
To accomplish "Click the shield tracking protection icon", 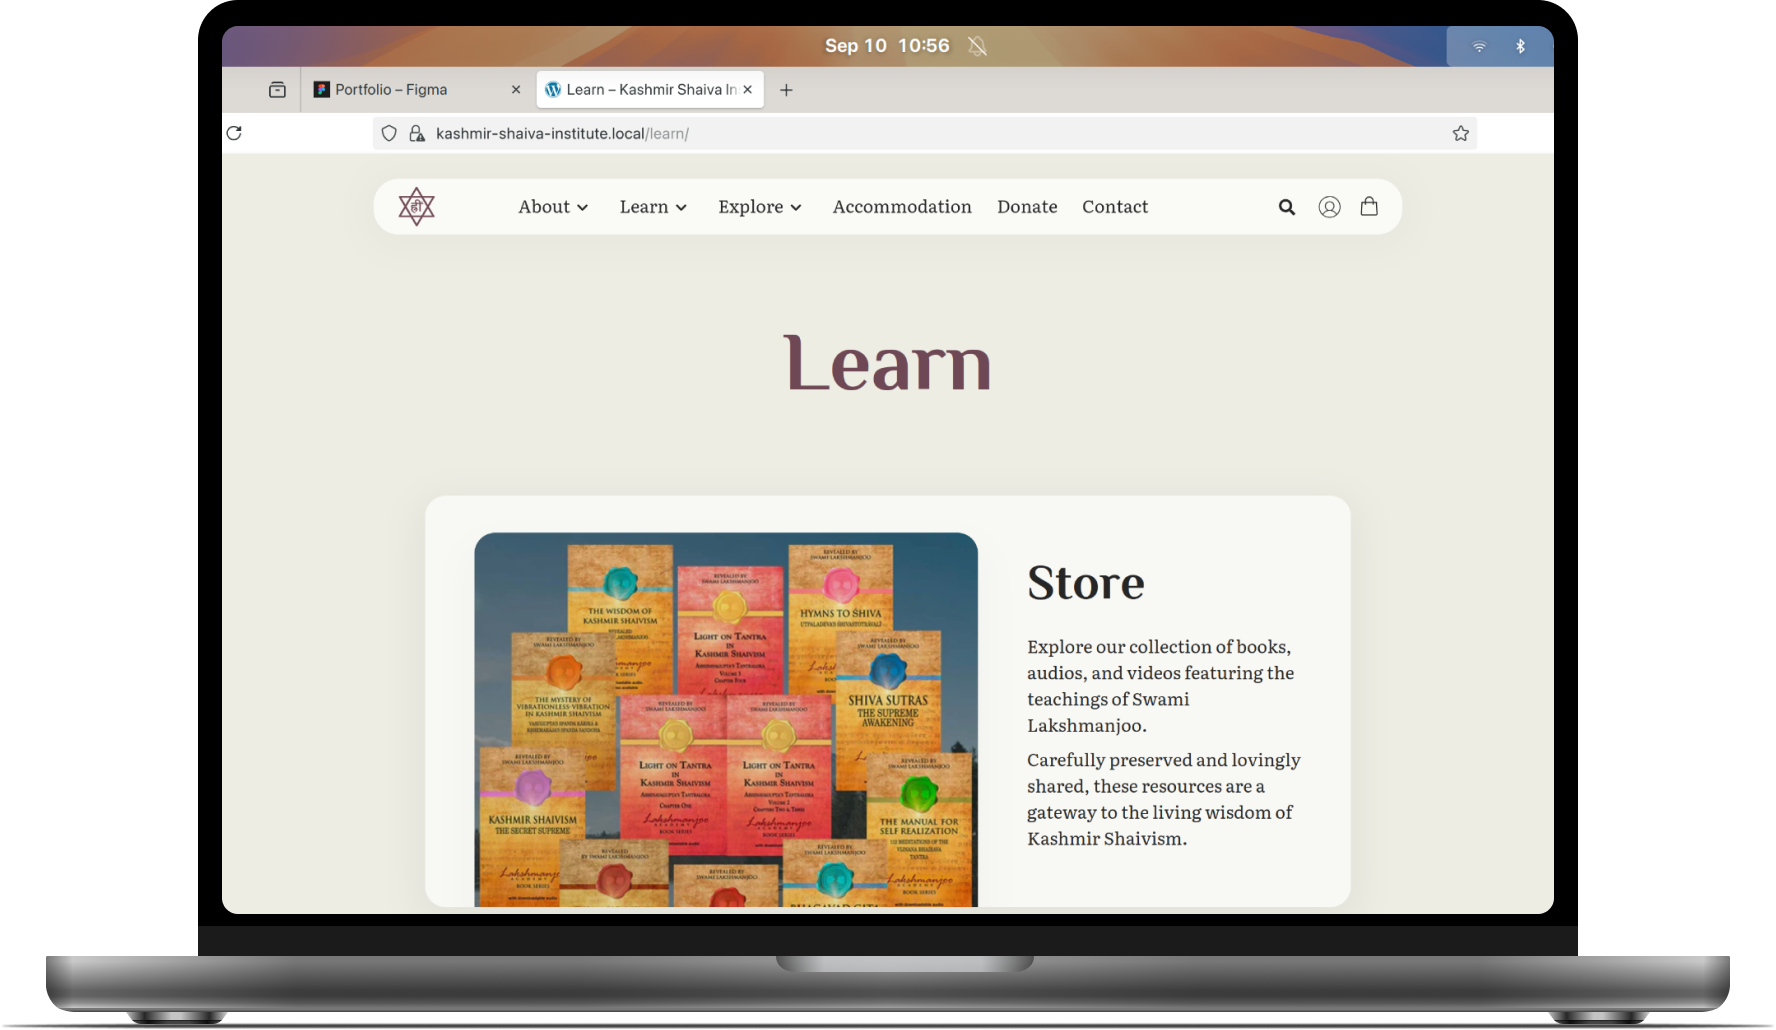I will tap(389, 133).
